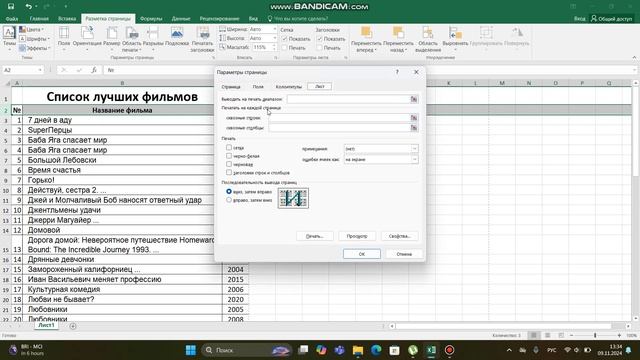The image size is (640, 360).
Task: Switch to the Колонтитулы tab in dialog
Action: [x=289, y=87]
